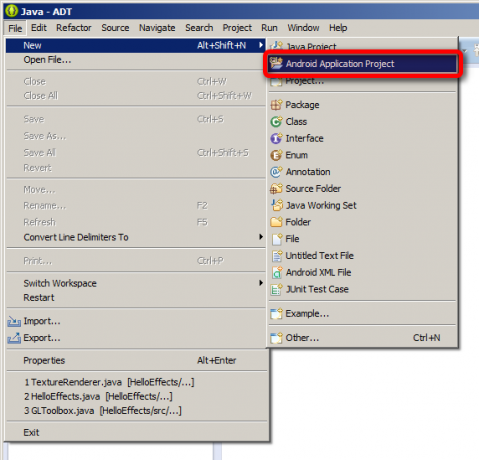479x460 pixels.
Task: Click the Export icon in File menu
Action: [x=14, y=338]
